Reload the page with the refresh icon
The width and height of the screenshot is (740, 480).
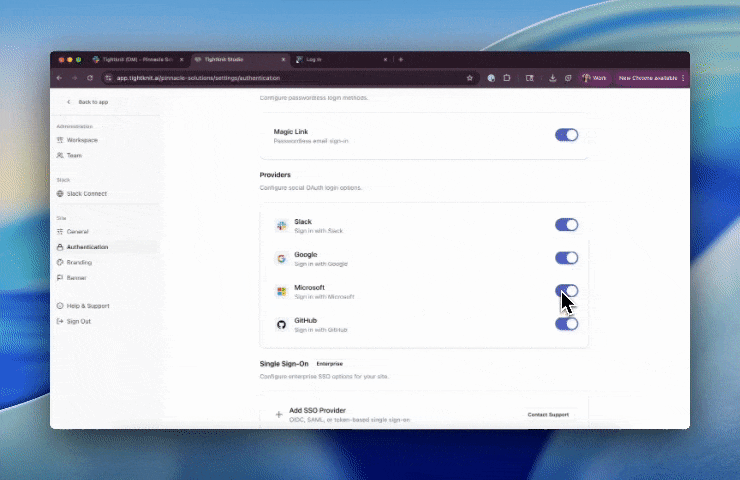click(x=90, y=78)
